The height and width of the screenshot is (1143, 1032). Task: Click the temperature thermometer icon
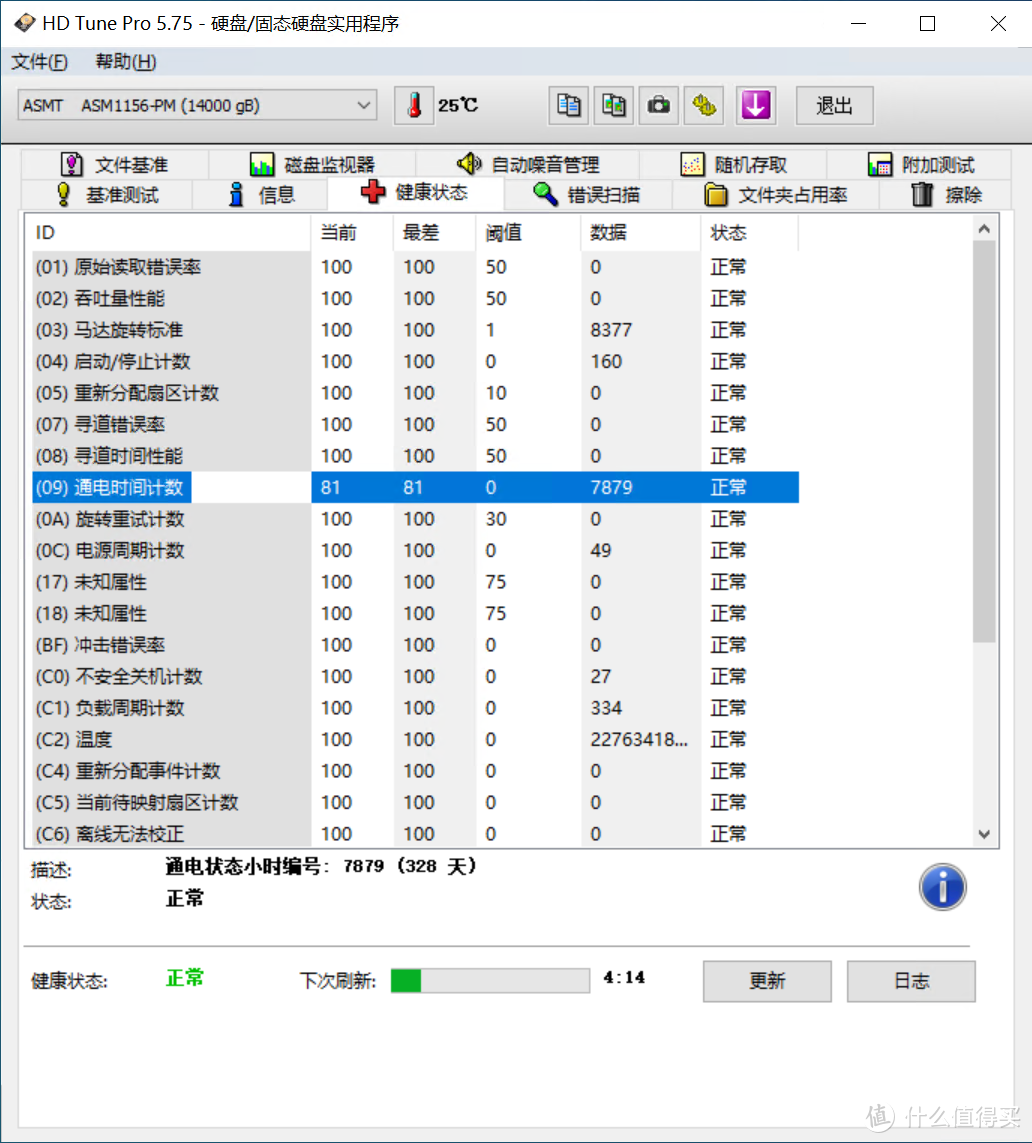coord(414,105)
